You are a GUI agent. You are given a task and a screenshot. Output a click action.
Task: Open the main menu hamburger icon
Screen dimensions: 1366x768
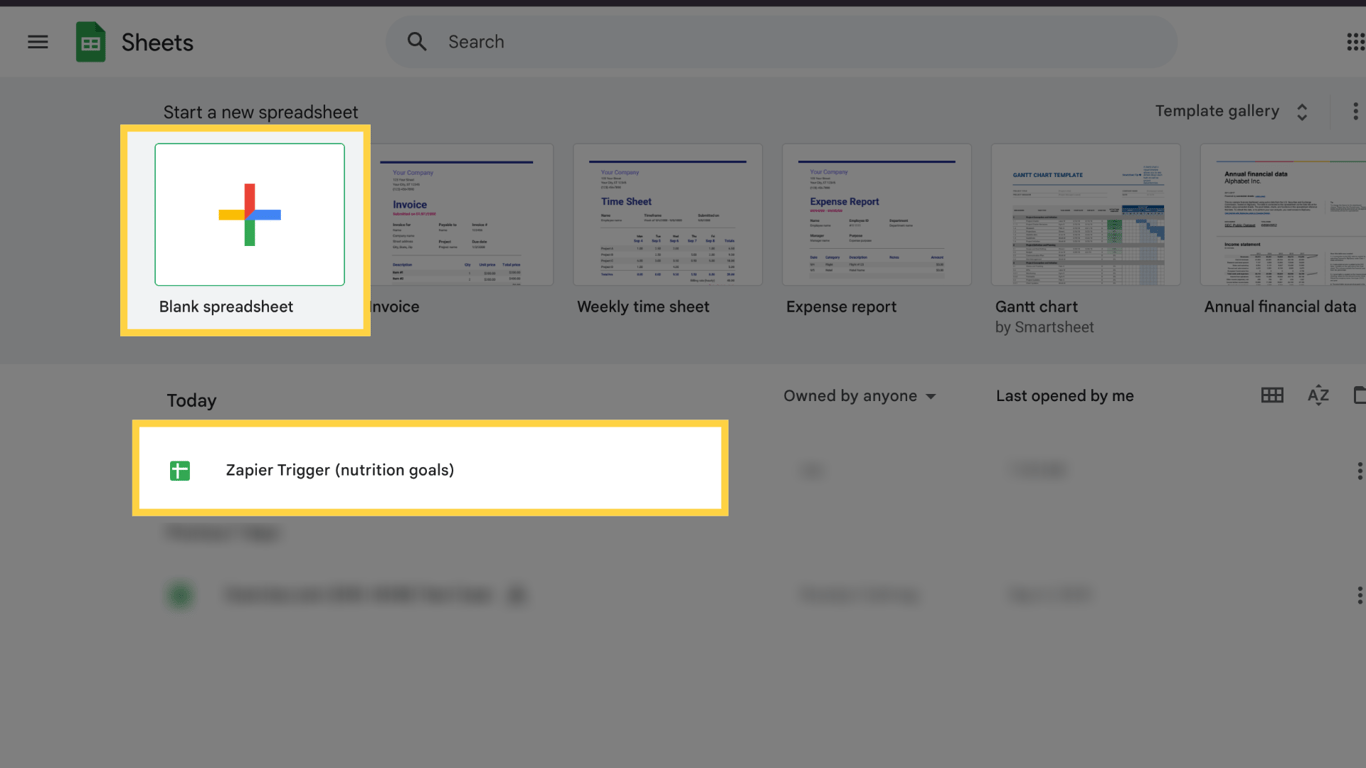click(37, 41)
